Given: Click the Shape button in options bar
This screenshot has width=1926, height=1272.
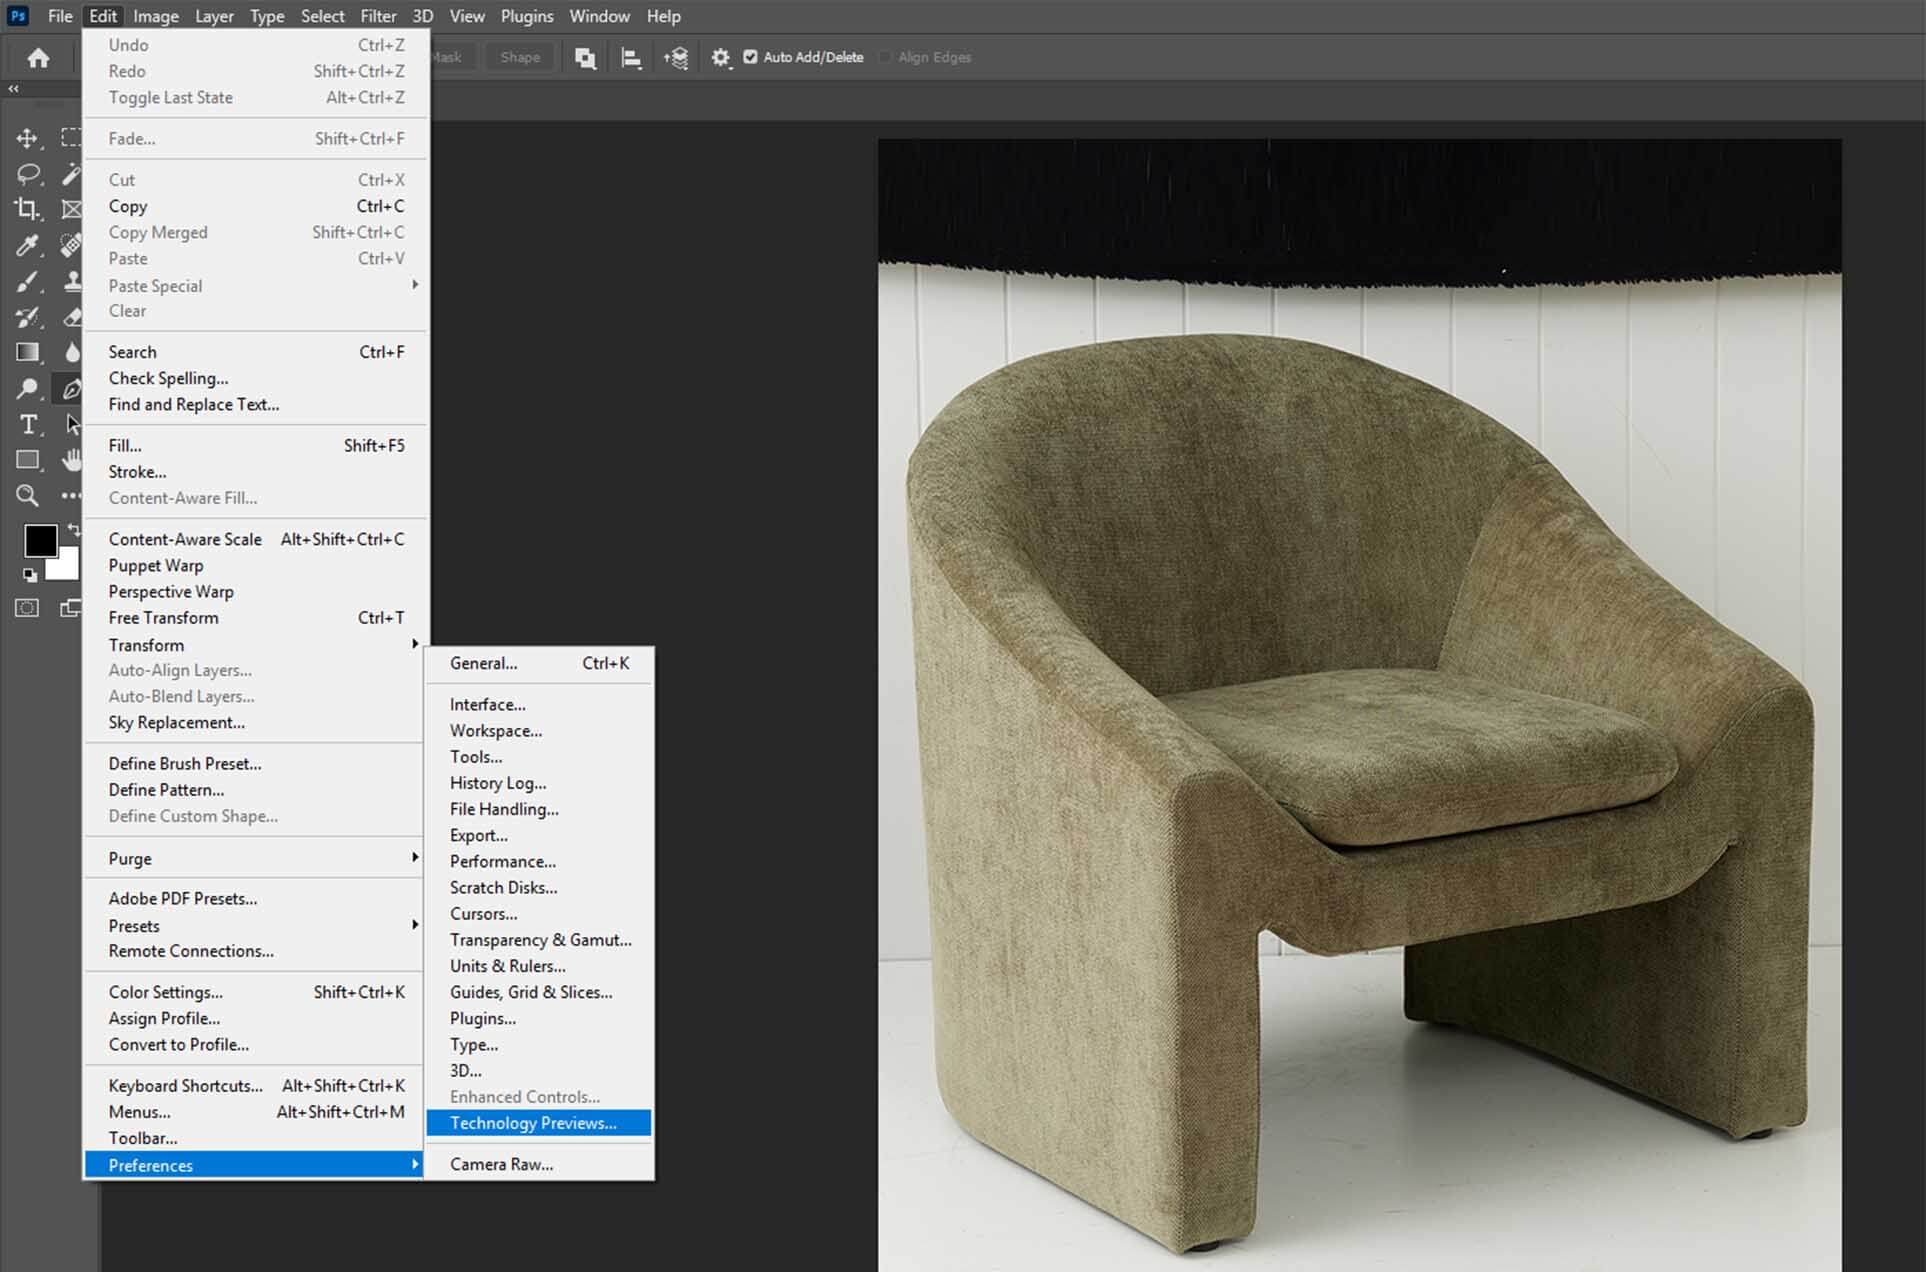Looking at the screenshot, I should click(520, 57).
